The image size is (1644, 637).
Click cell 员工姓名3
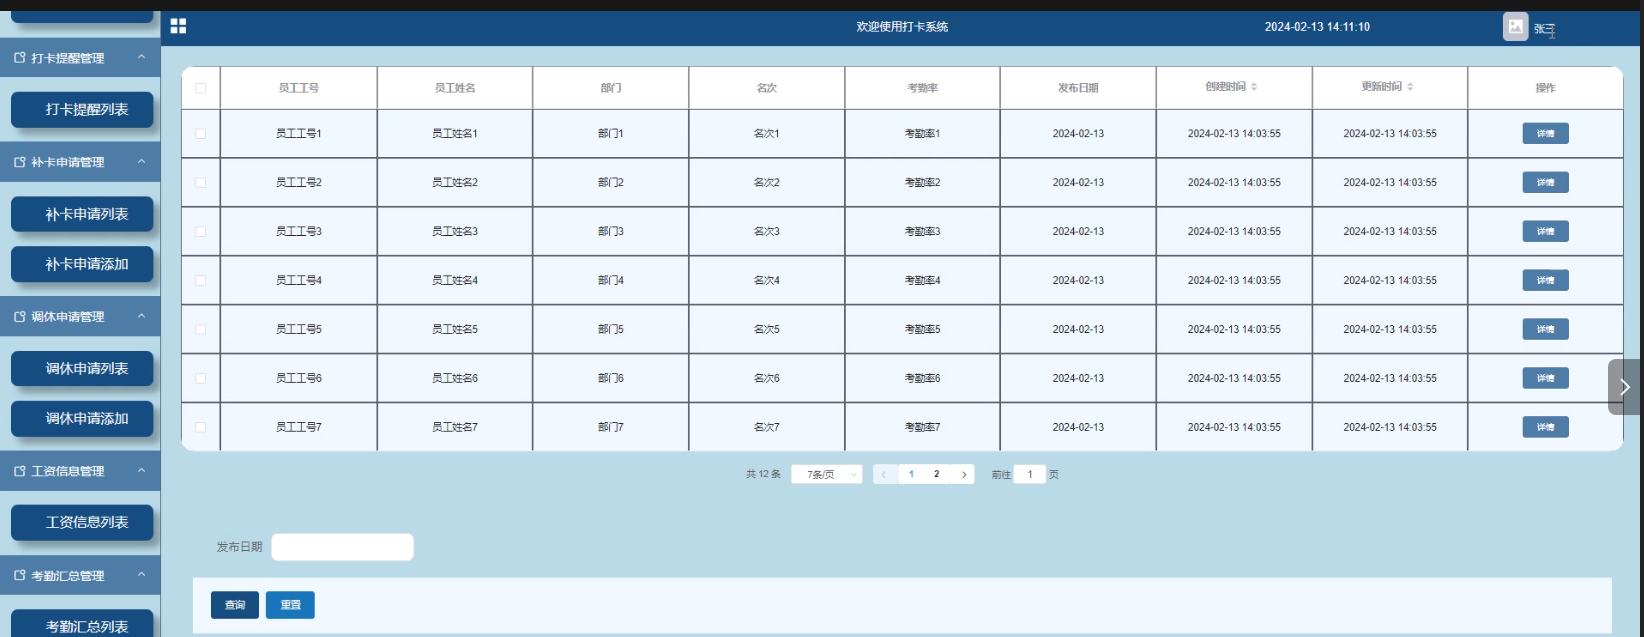pos(455,231)
